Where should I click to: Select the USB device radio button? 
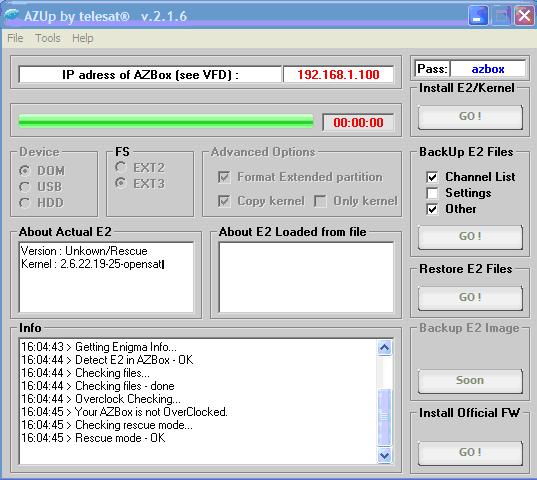pyautogui.click(x=25, y=187)
